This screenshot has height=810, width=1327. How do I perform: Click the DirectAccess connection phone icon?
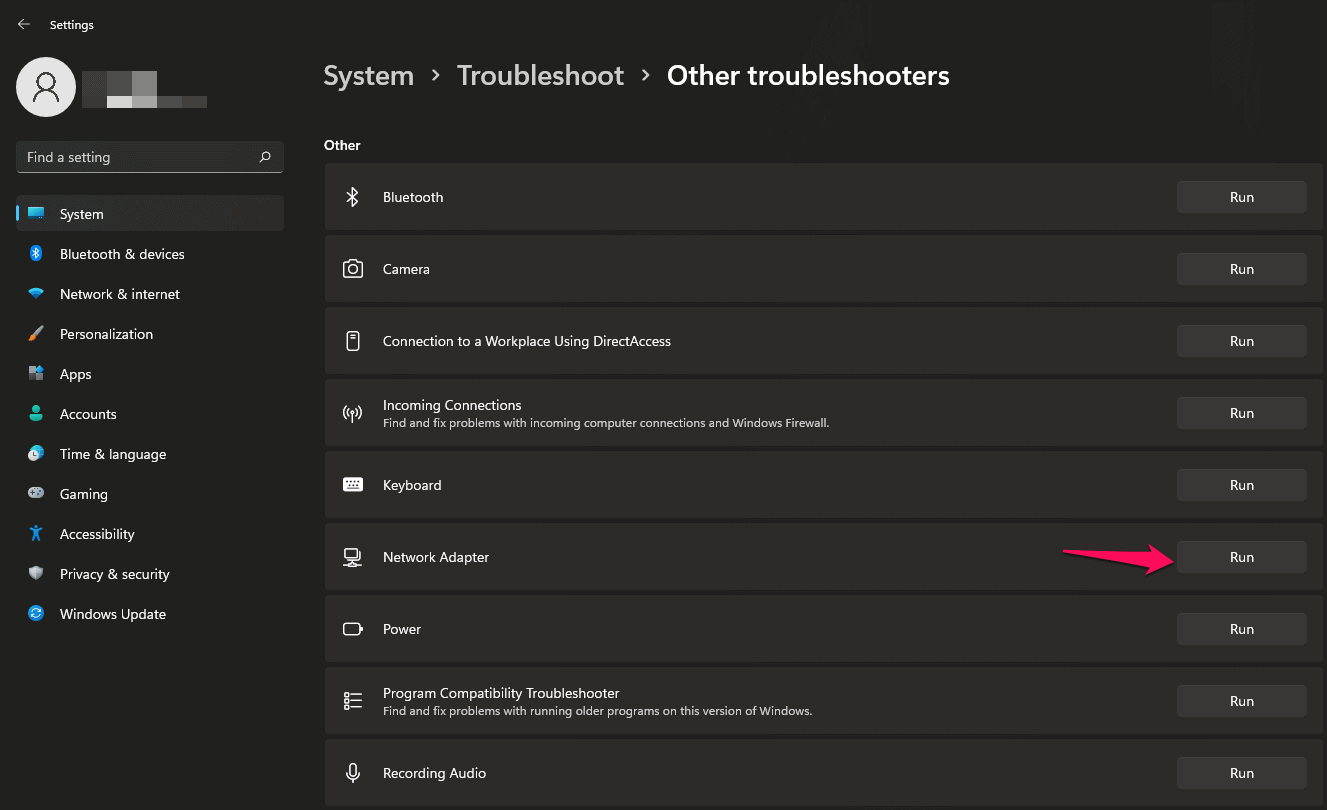point(353,341)
